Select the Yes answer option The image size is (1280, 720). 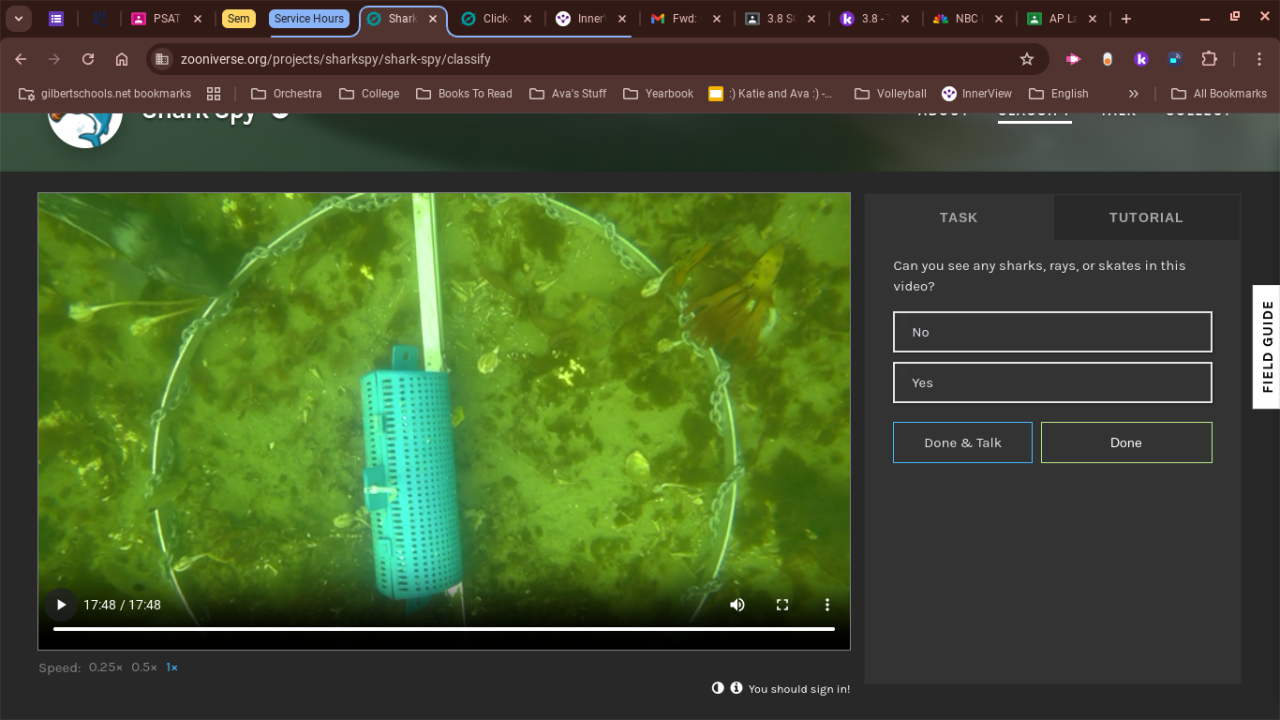[1052, 382]
